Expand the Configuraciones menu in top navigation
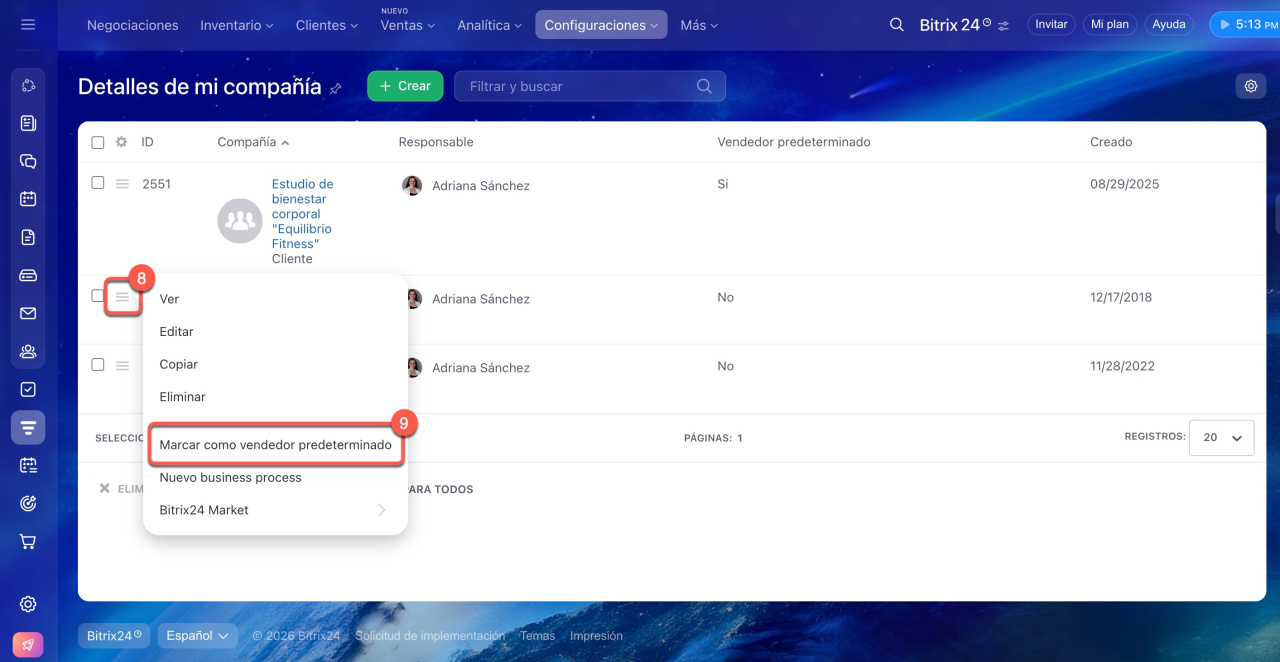 (601, 25)
